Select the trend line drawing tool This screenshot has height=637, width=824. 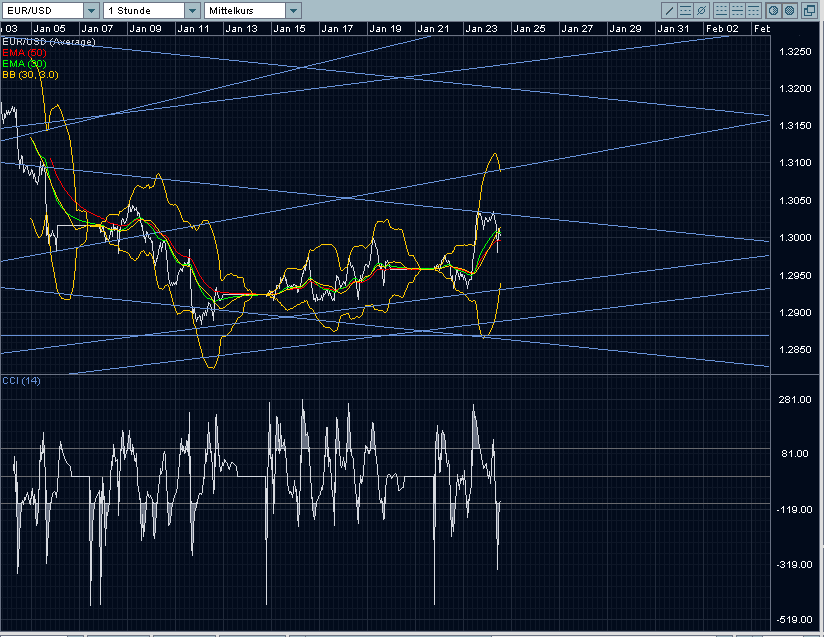tap(669, 10)
